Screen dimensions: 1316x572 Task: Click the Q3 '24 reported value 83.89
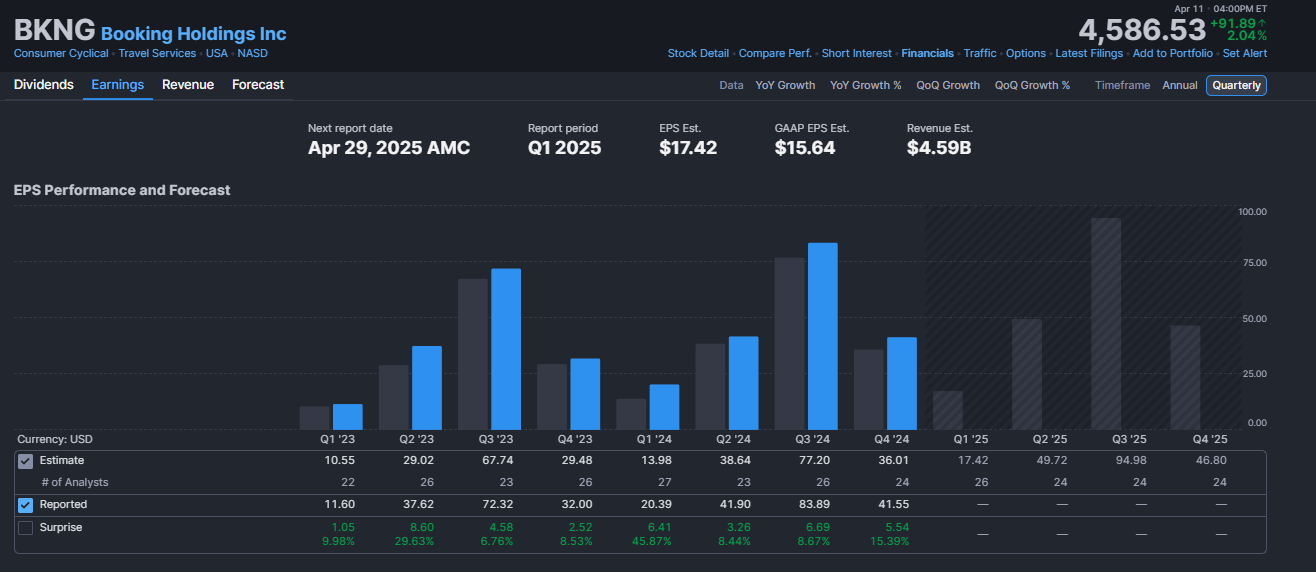tap(816, 504)
